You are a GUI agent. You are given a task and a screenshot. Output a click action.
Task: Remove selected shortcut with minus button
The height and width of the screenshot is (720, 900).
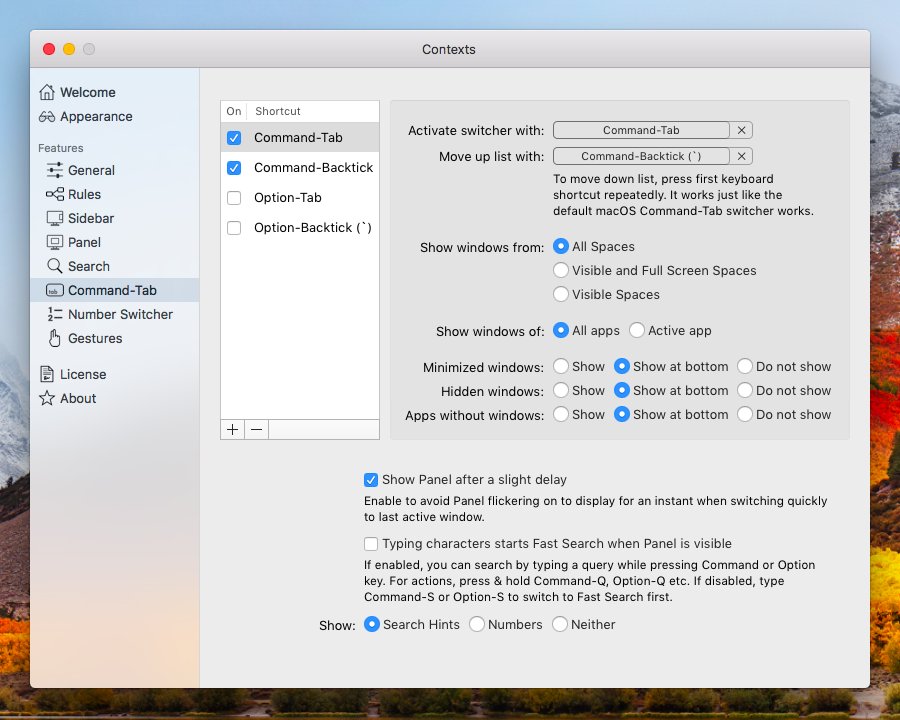257,429
